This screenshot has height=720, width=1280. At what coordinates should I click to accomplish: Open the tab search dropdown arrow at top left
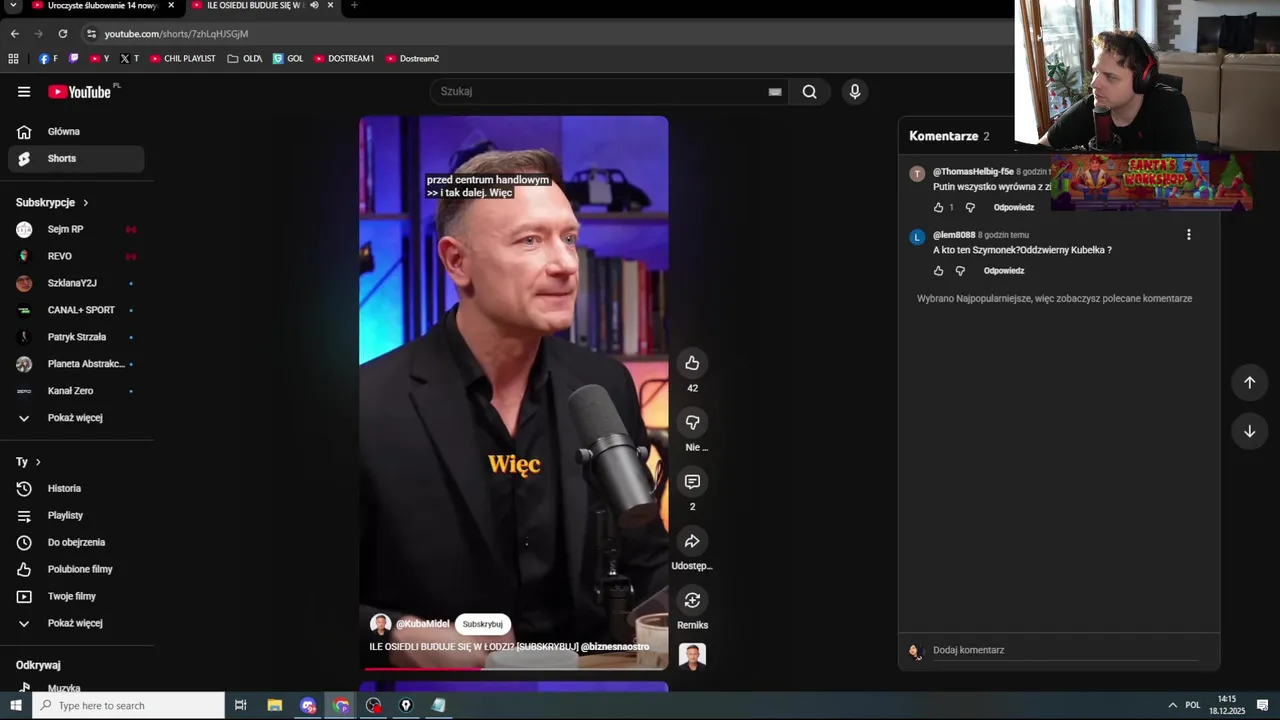tap(14, 5)
